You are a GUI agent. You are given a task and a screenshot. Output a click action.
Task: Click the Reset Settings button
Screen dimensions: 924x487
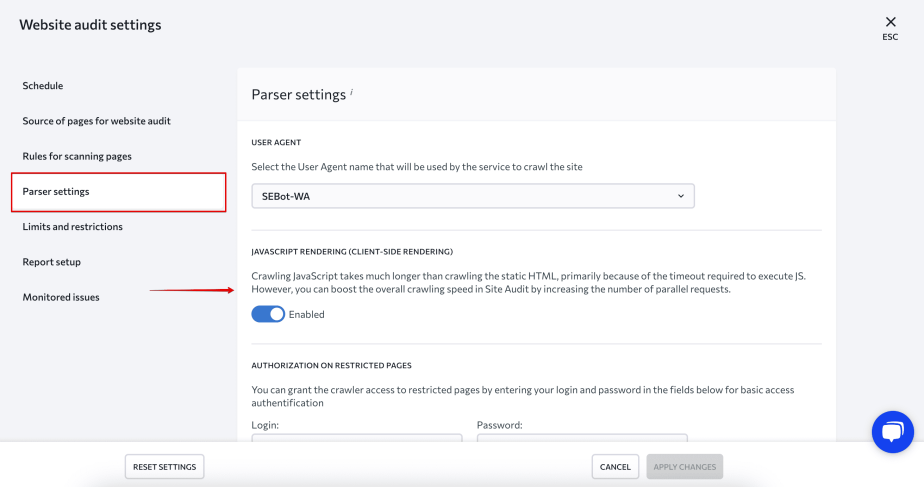[164, 466]
